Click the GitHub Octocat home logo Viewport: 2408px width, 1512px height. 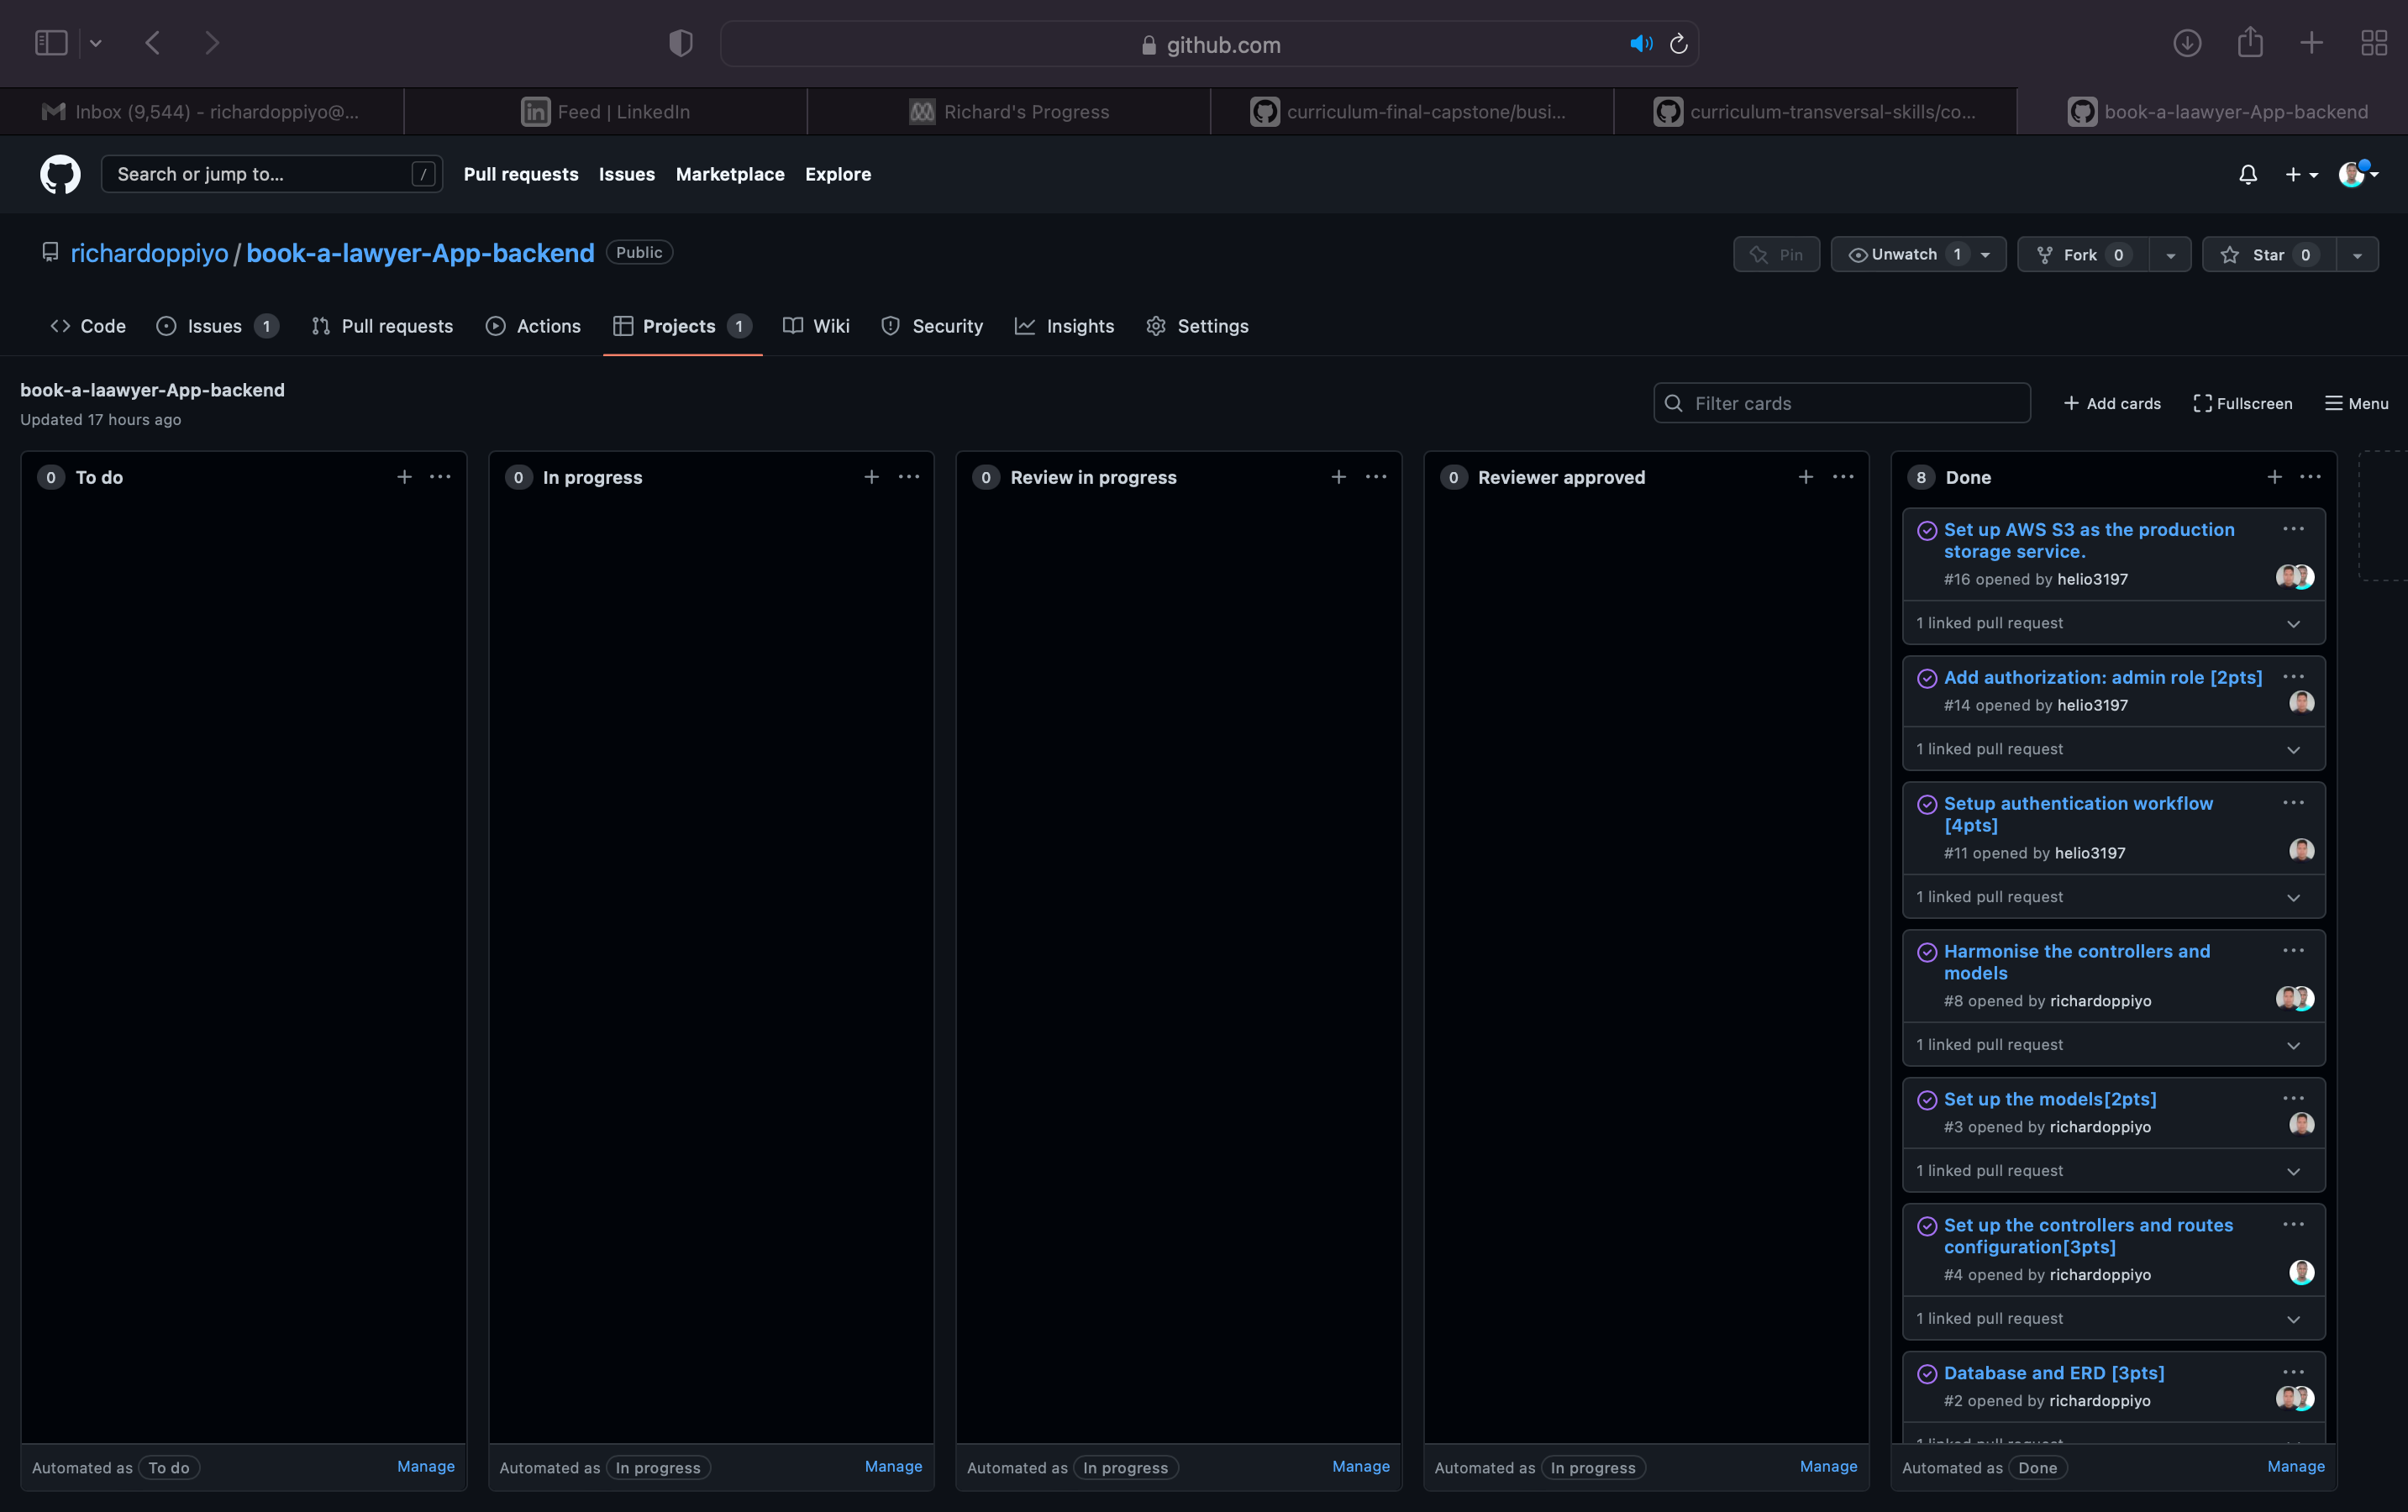point(60,174)
